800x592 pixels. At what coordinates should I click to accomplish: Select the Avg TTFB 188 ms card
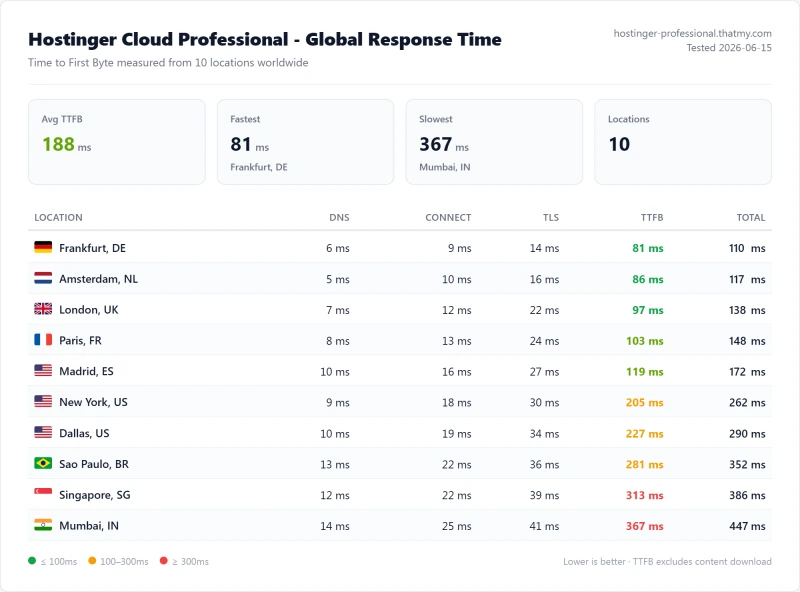(117, 142)
